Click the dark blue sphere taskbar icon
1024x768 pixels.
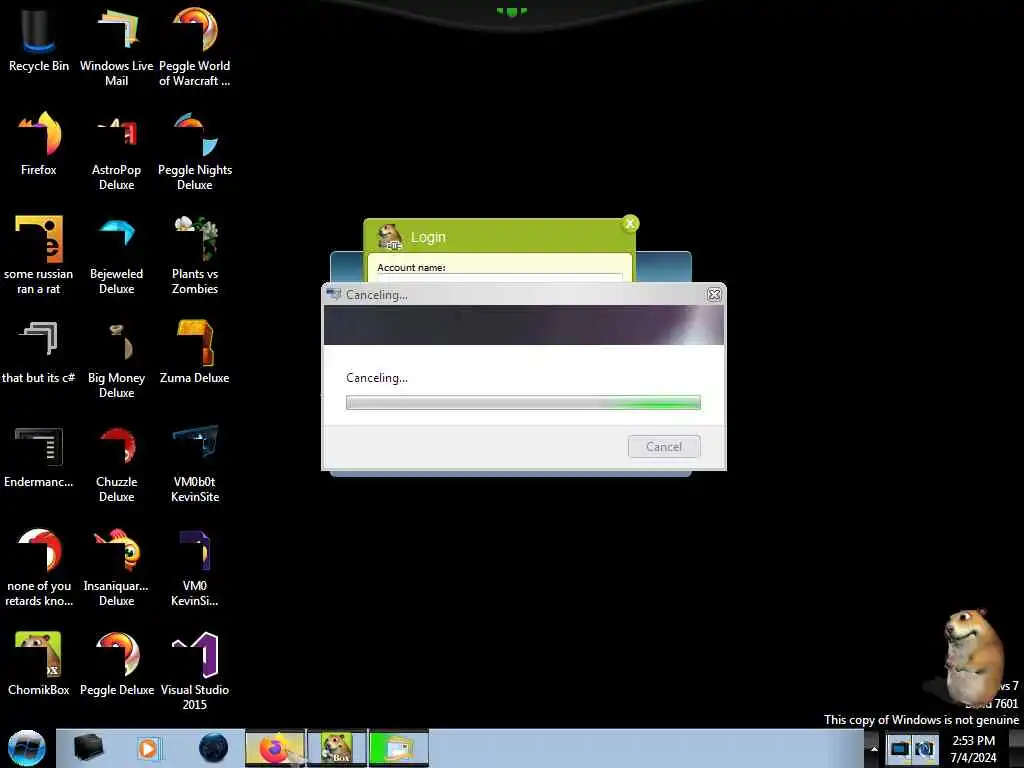pos(214,748)
